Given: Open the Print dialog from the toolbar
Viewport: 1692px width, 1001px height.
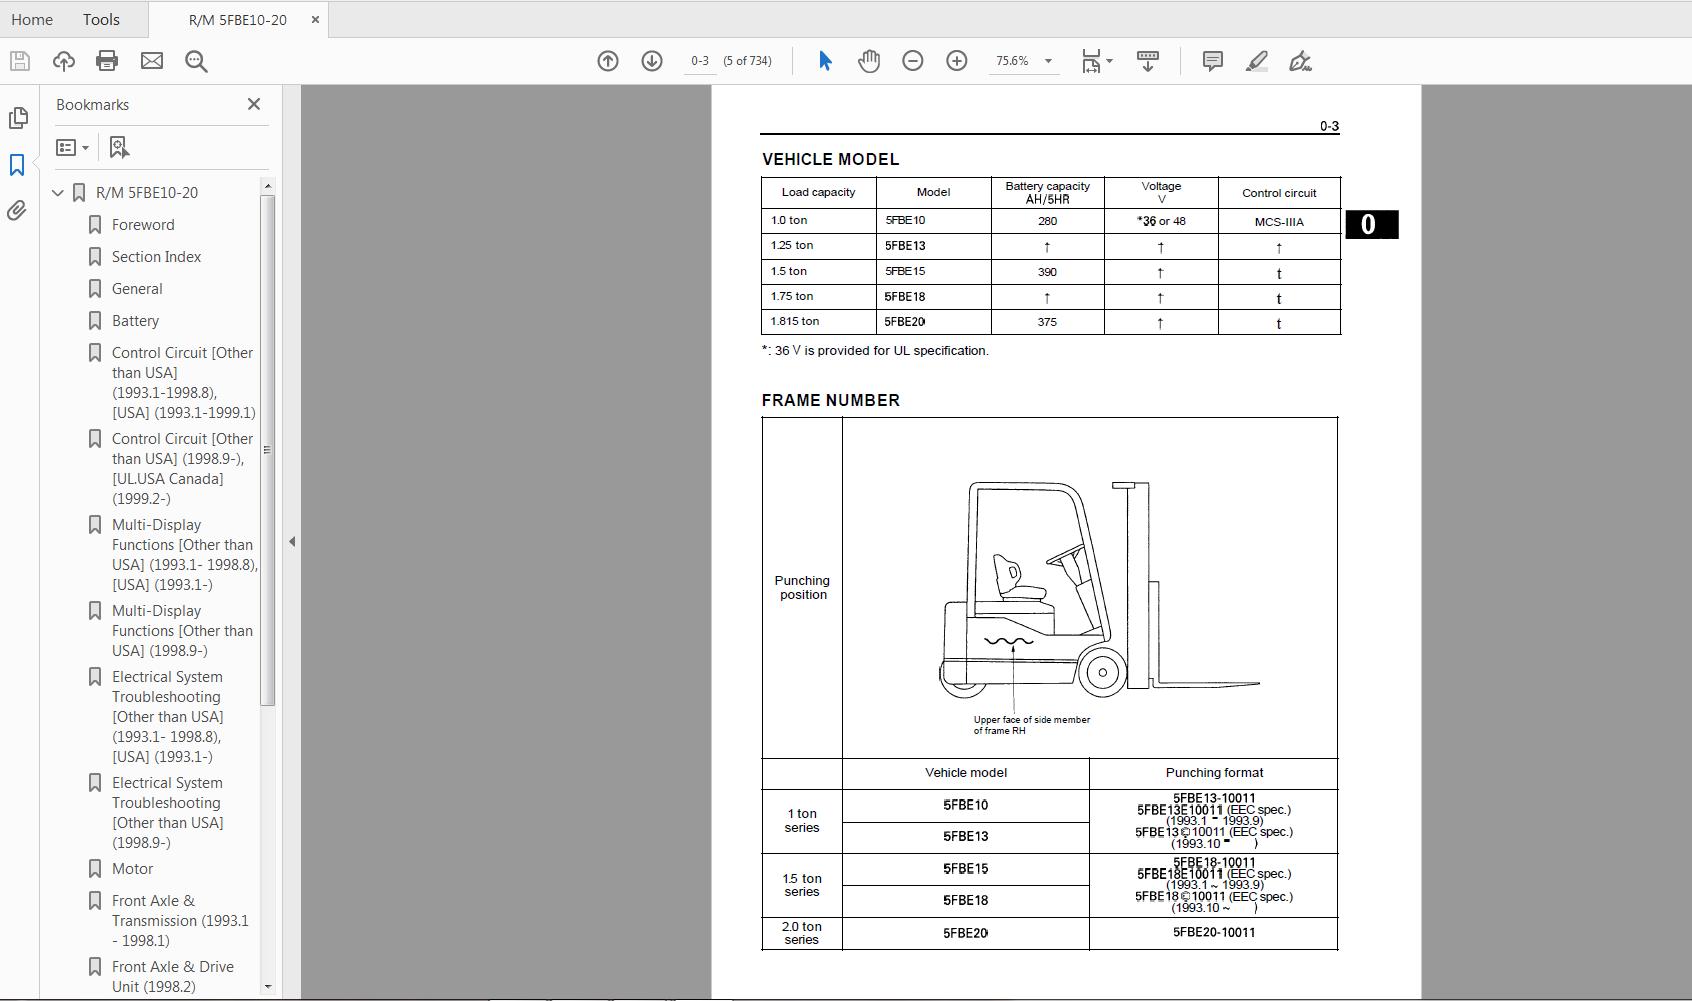Looking at the screenshot, I should click(x=105, y=61).
